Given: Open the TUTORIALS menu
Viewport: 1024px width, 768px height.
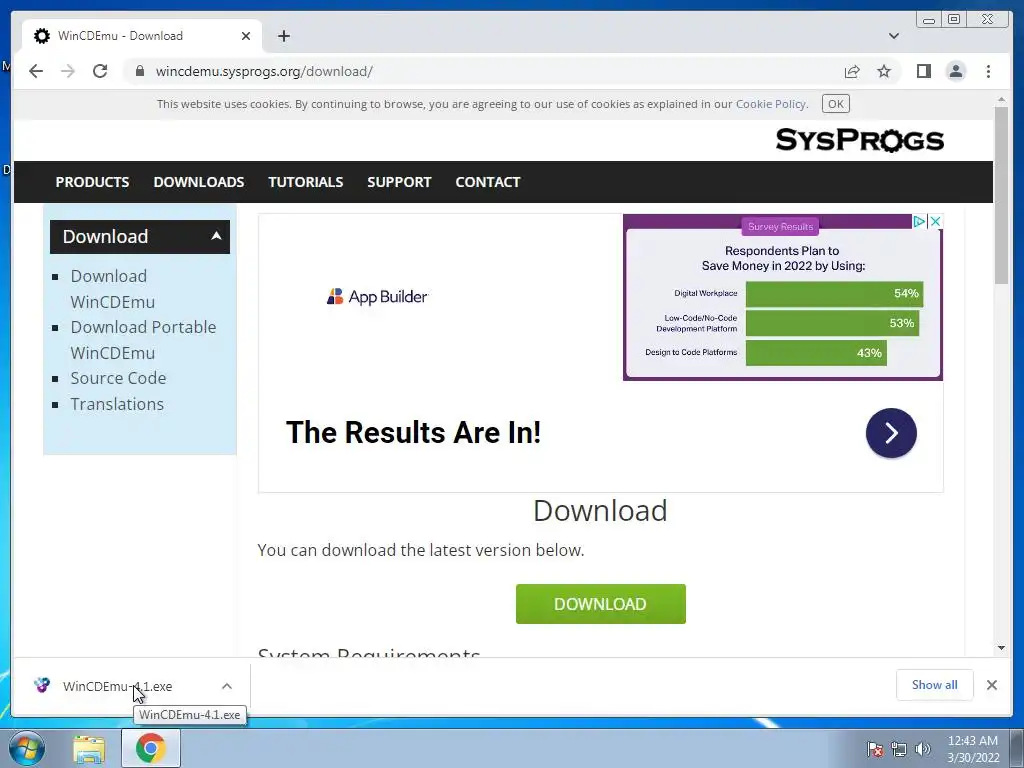Looking at the screenshot, I should (x=306, y=182).
